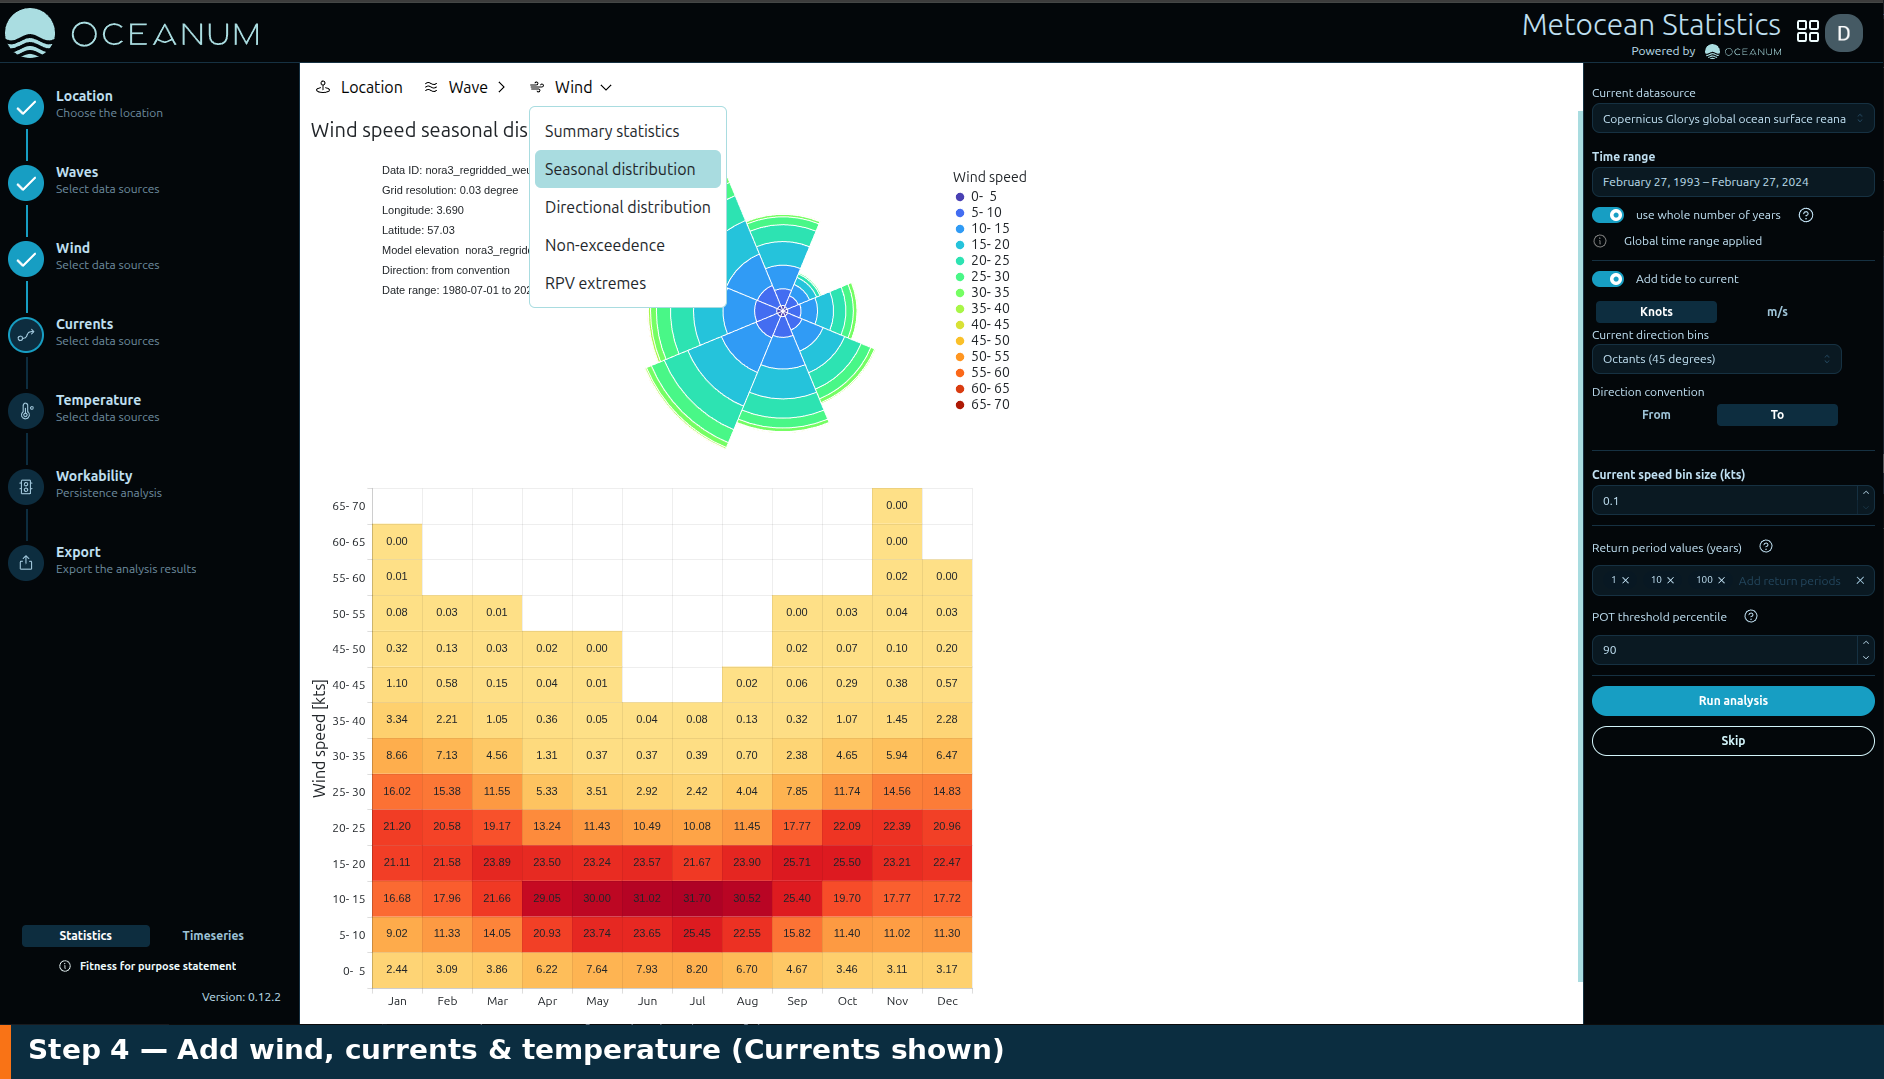Remove the 1 year return period tag
1884x1079 pixels.
click(x=1625, y=580)
